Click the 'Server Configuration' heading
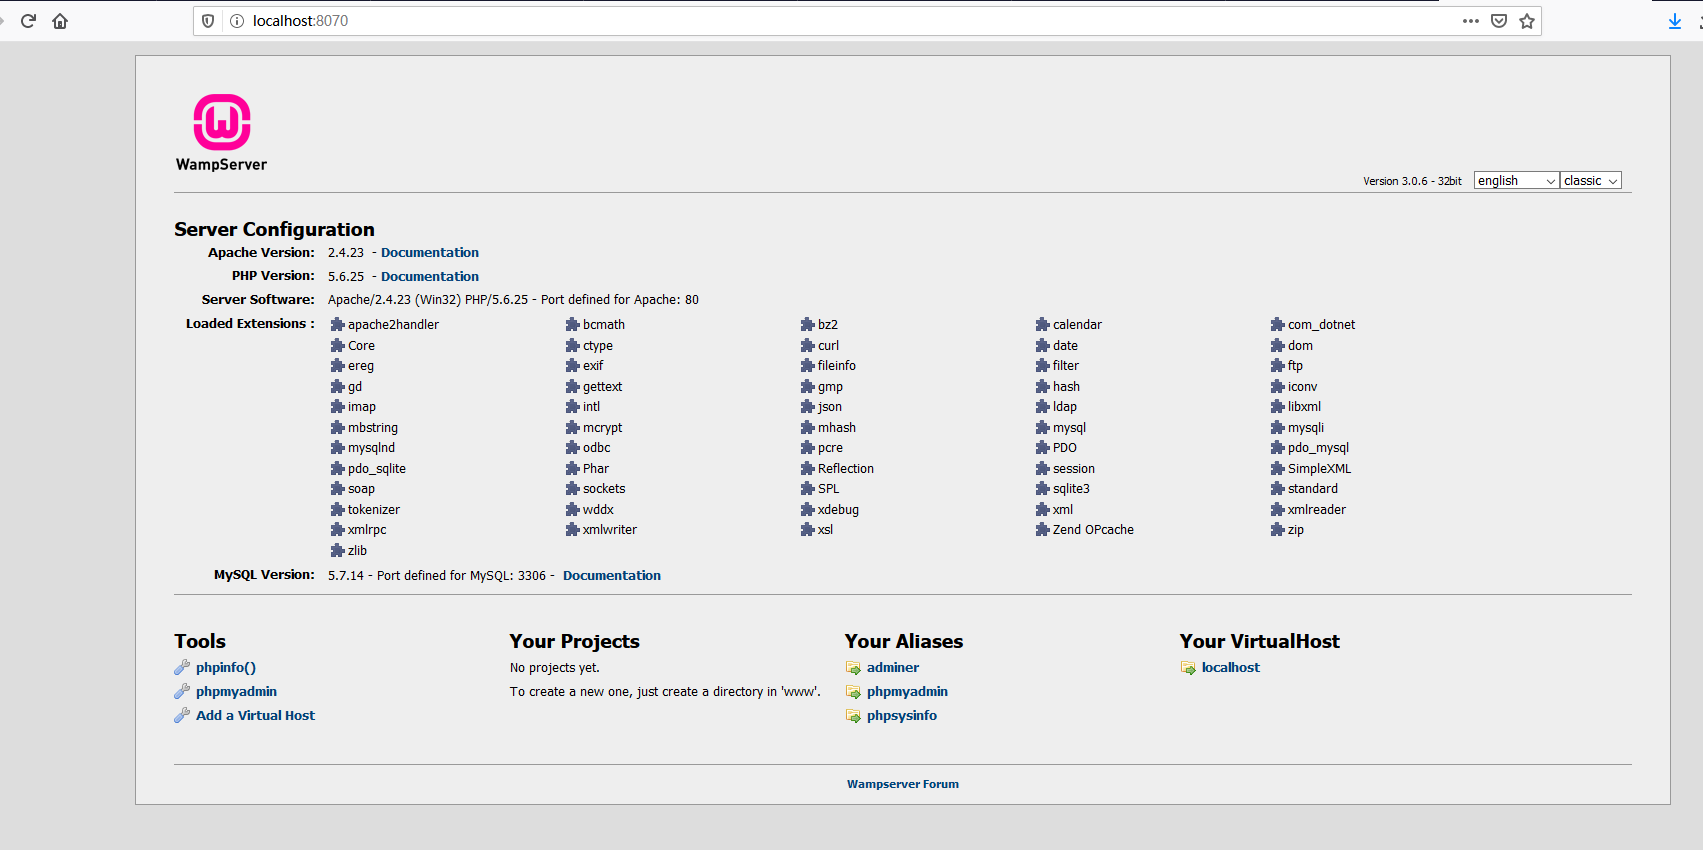The image size is (1703, 850). tap(274, 230)
